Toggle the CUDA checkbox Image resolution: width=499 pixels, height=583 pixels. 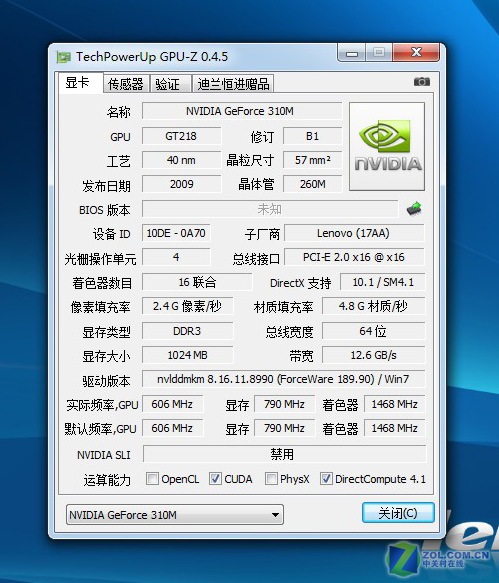point(215,479)
